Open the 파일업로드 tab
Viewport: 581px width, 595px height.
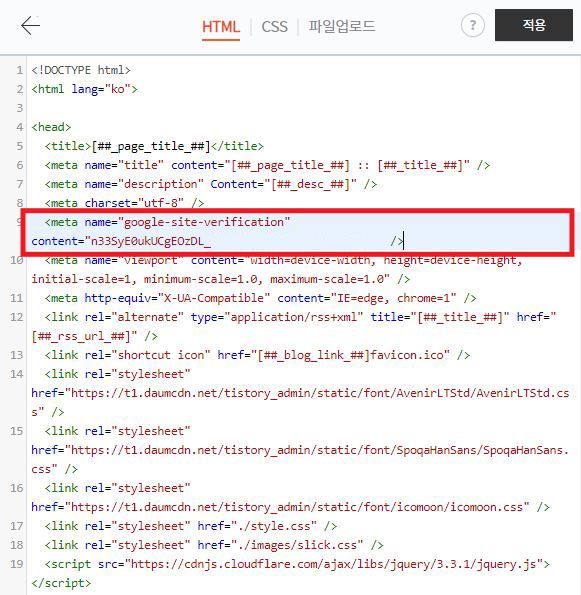342,27
